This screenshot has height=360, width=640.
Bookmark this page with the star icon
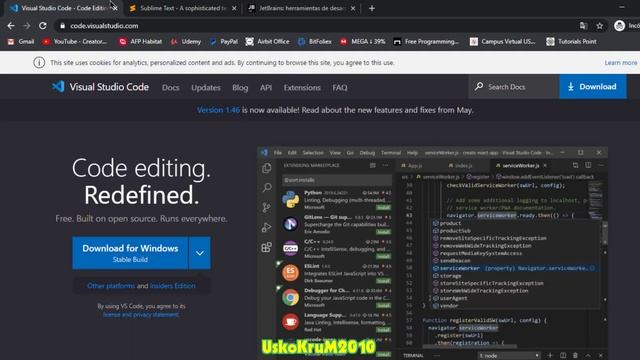[x=599, y=26]
